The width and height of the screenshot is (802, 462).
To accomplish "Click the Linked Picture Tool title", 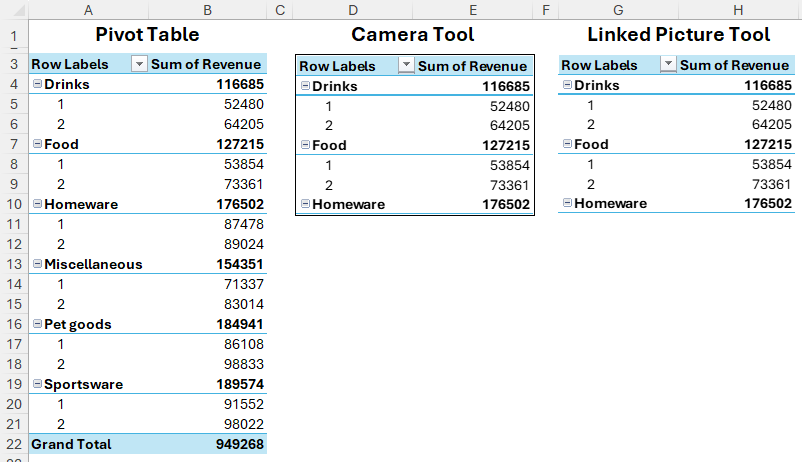I will [x=678, y=34].
